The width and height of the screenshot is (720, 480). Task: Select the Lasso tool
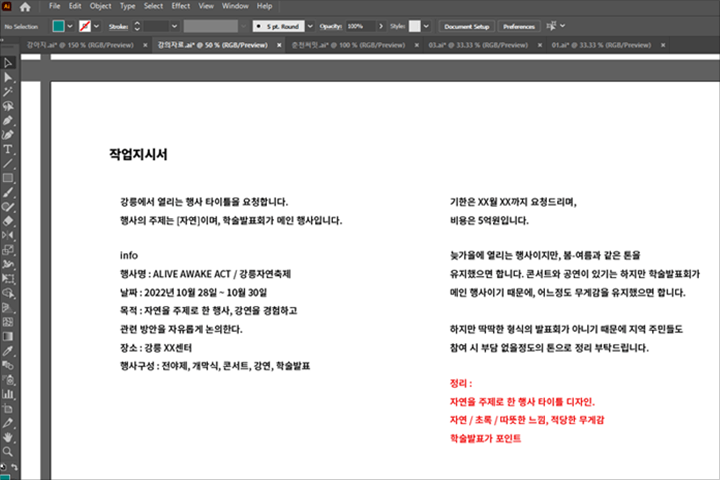click(8, 106)
